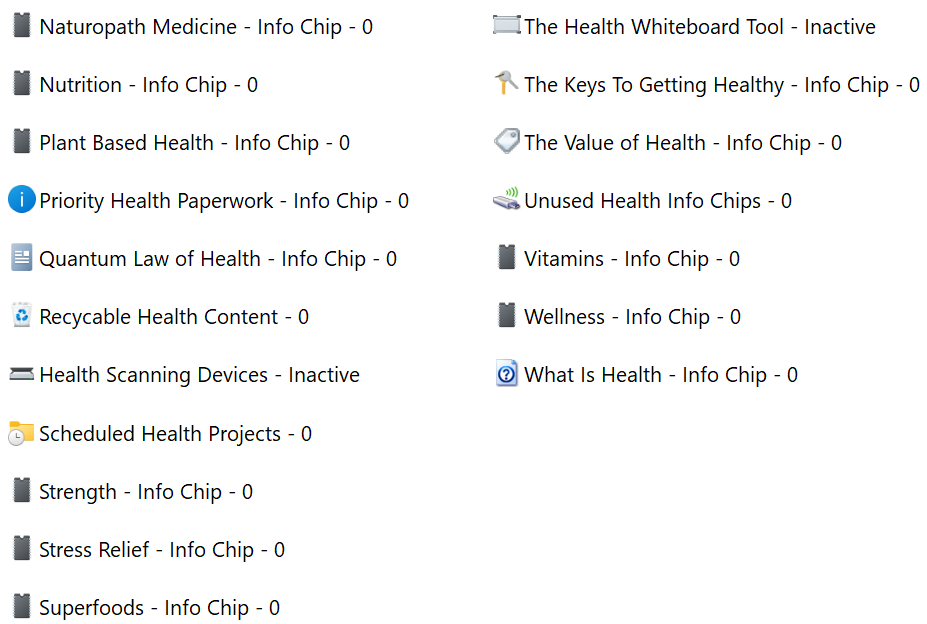Screen dimensions: 927x624
Task: Select Vitamins - Info Chip label
Action: (x=631, y=259)
